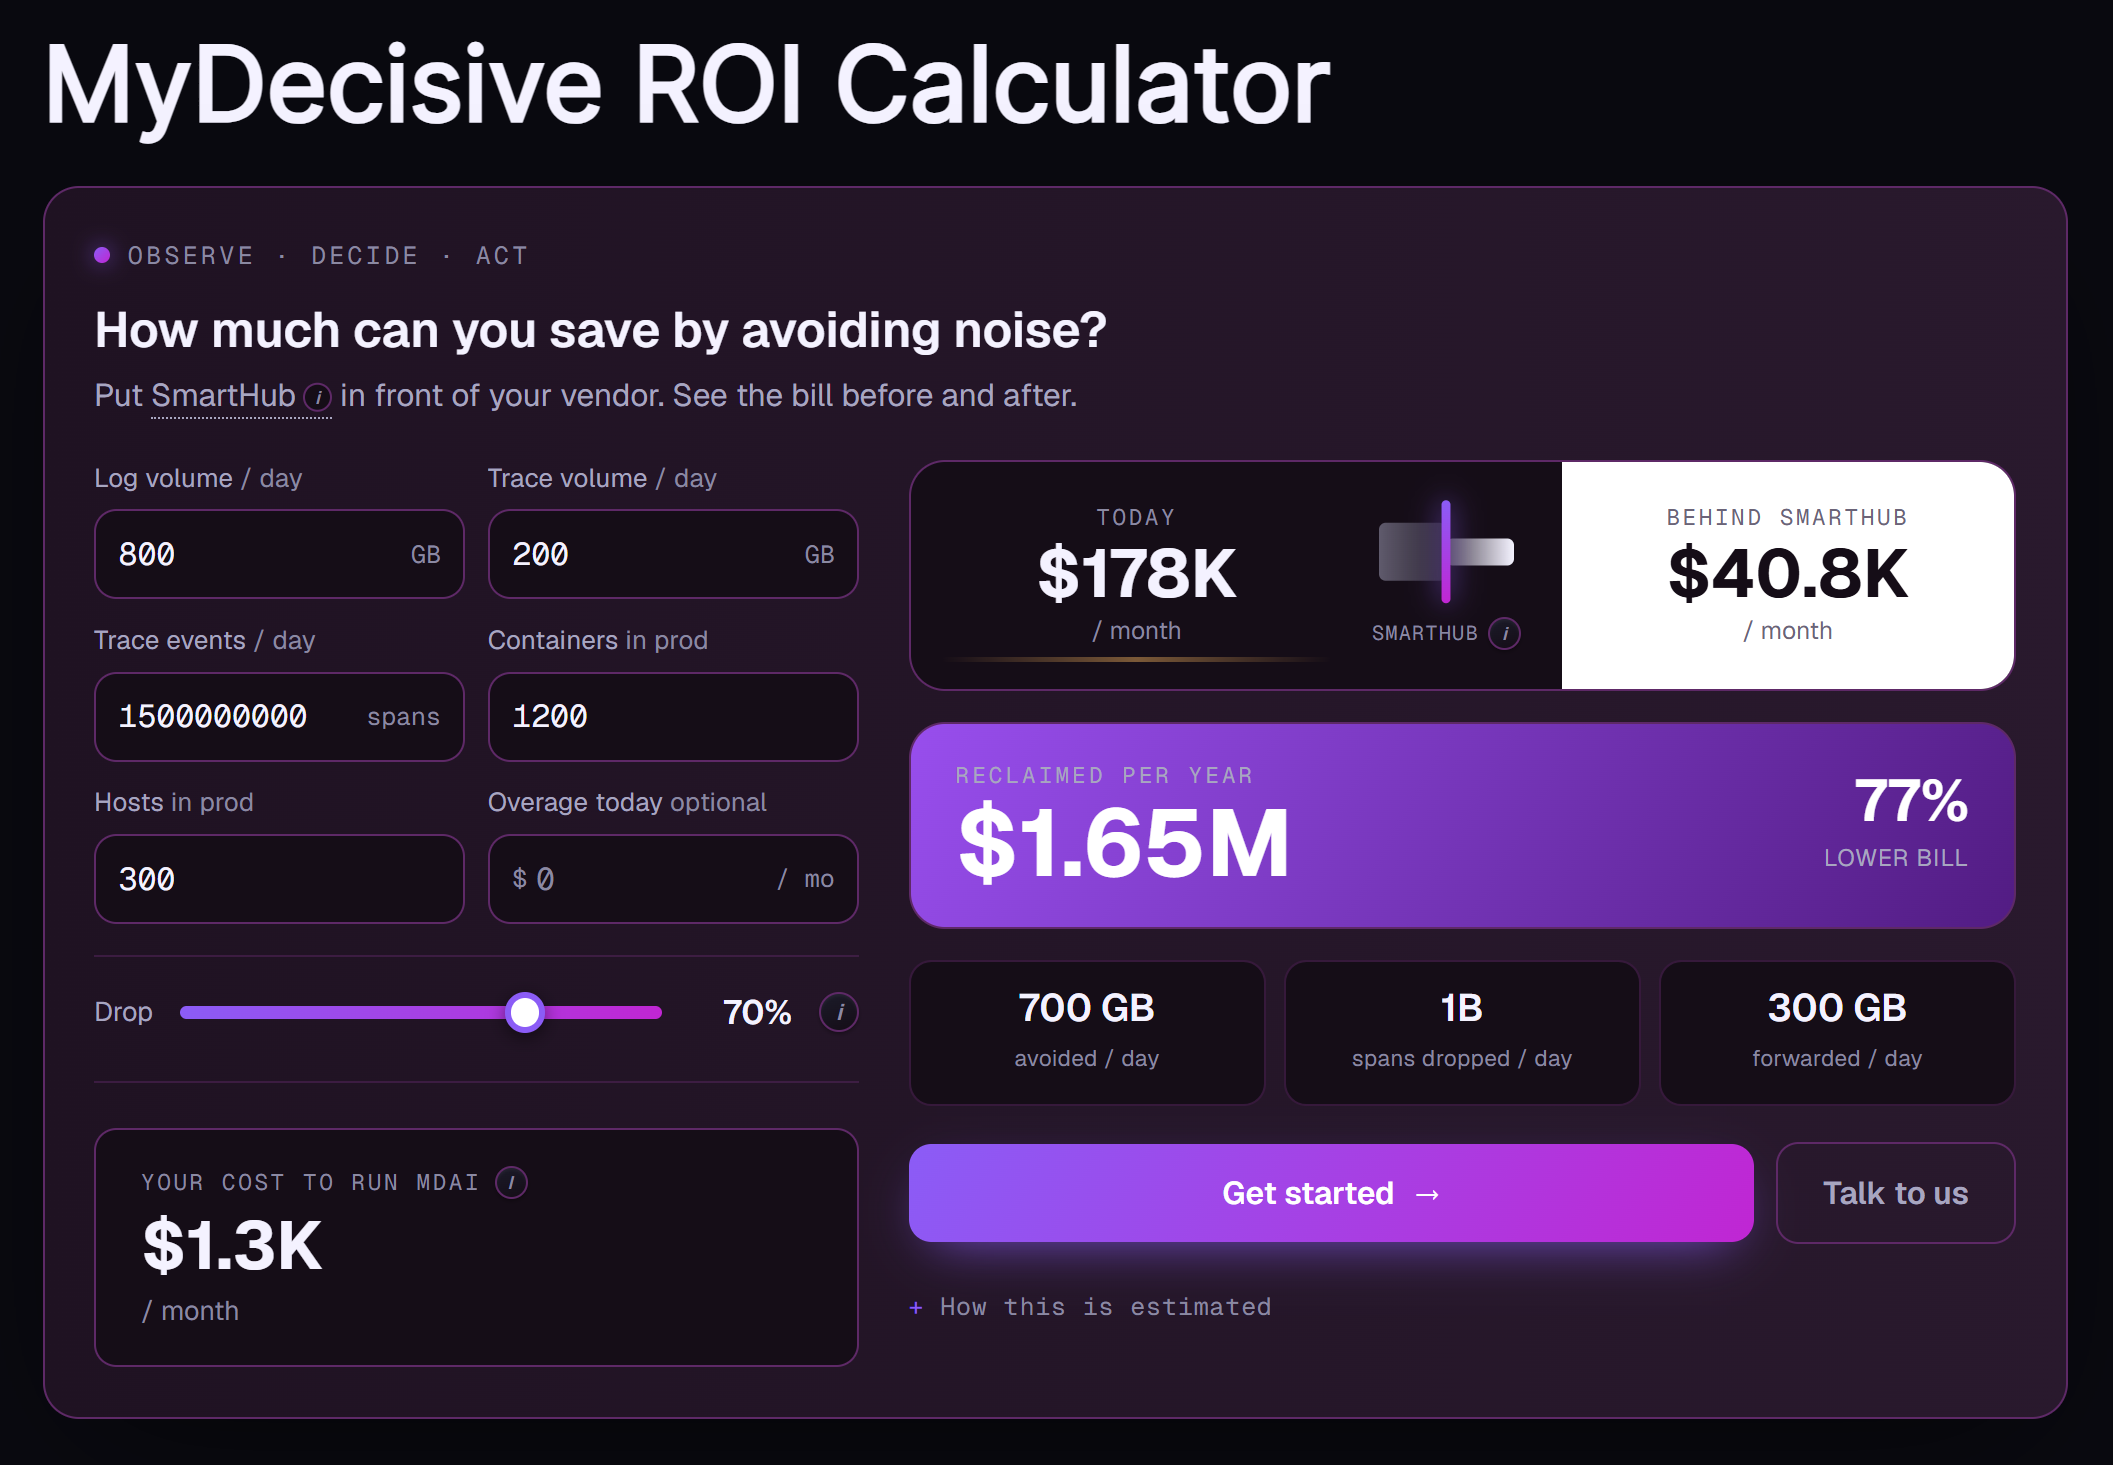Focus the Log volume per day field
This screenshot has width=2113, height=1465.
pos(279,554)
